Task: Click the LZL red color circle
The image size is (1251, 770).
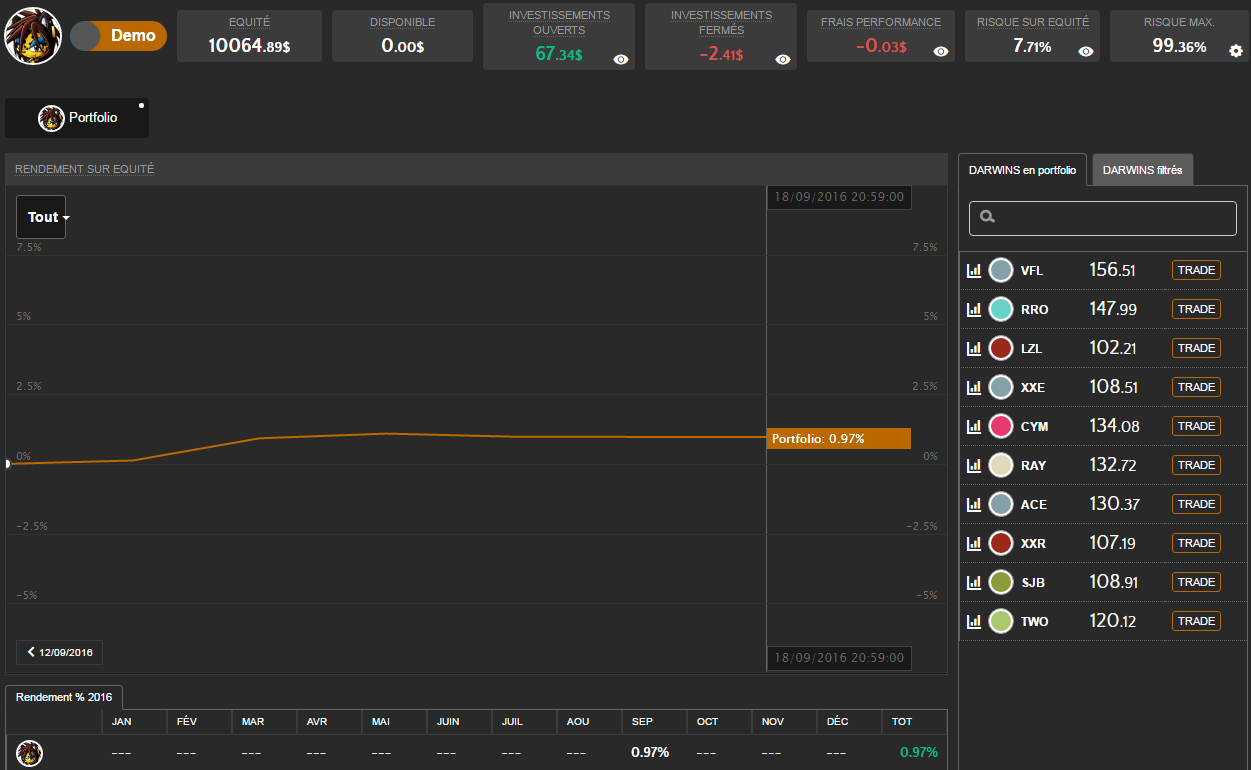Action: pos(1001,348)
